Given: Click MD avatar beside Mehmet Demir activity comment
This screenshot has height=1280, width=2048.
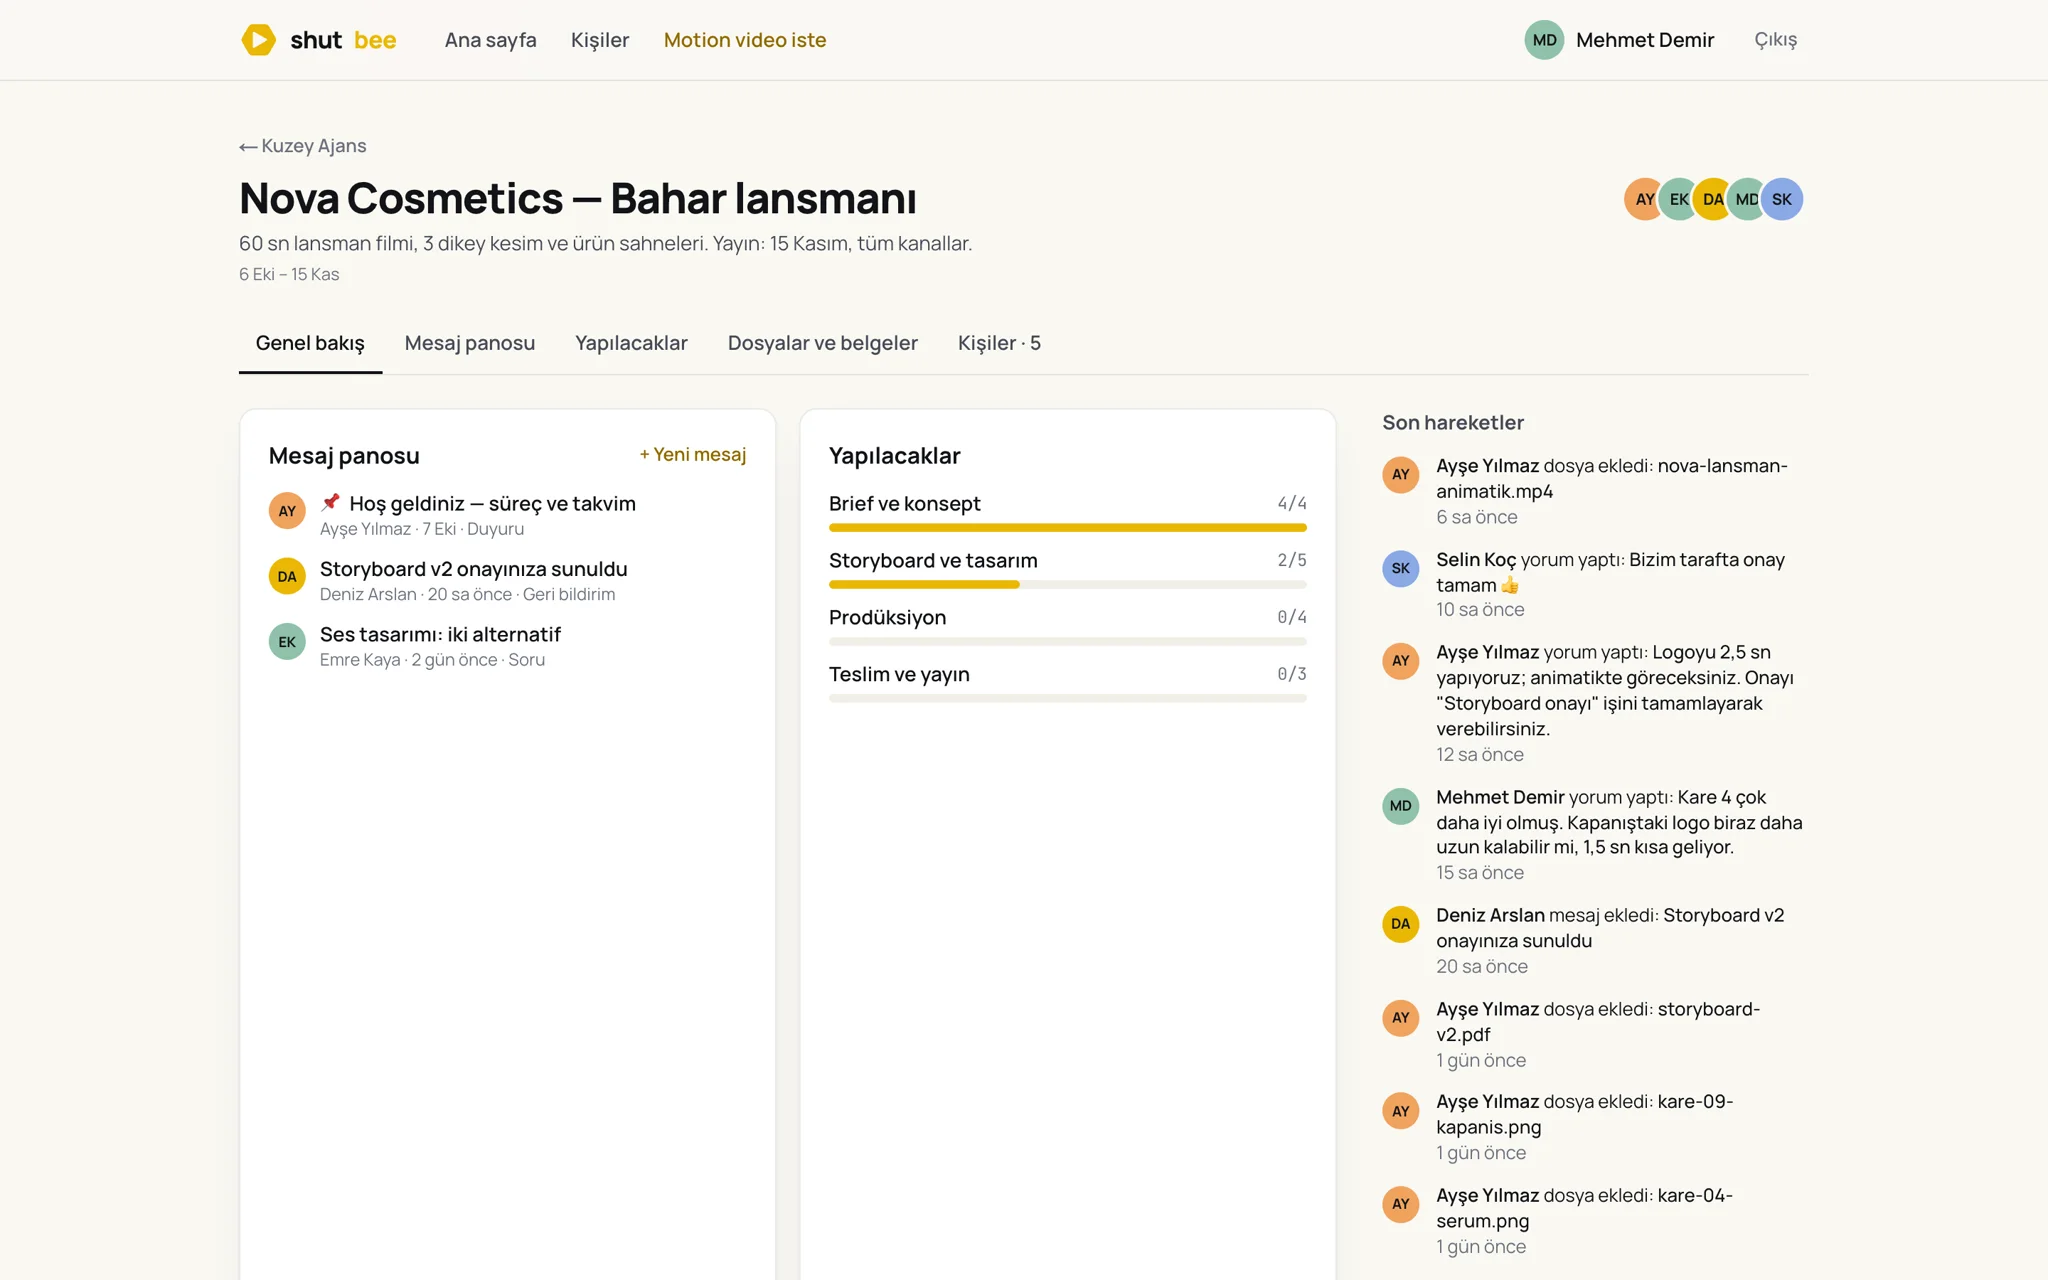Looking at the screenshot, I should point(1400,806).
